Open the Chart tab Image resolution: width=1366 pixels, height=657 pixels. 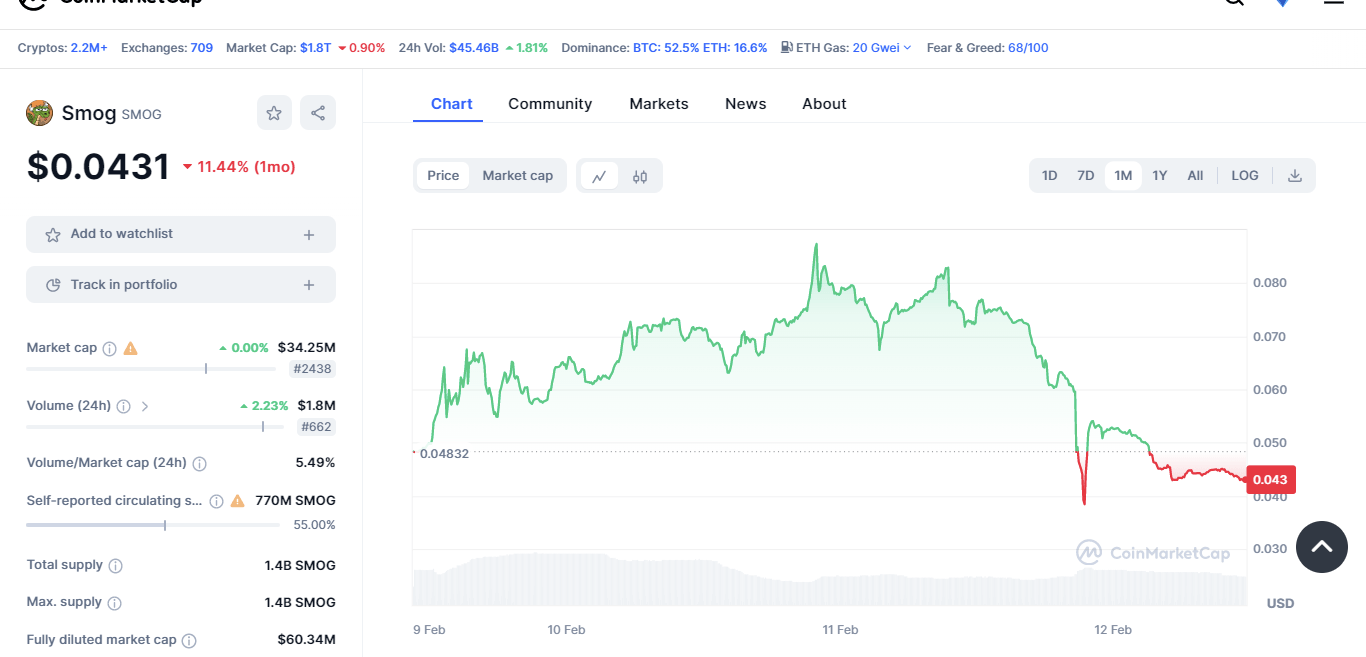[x=452, y=104]
